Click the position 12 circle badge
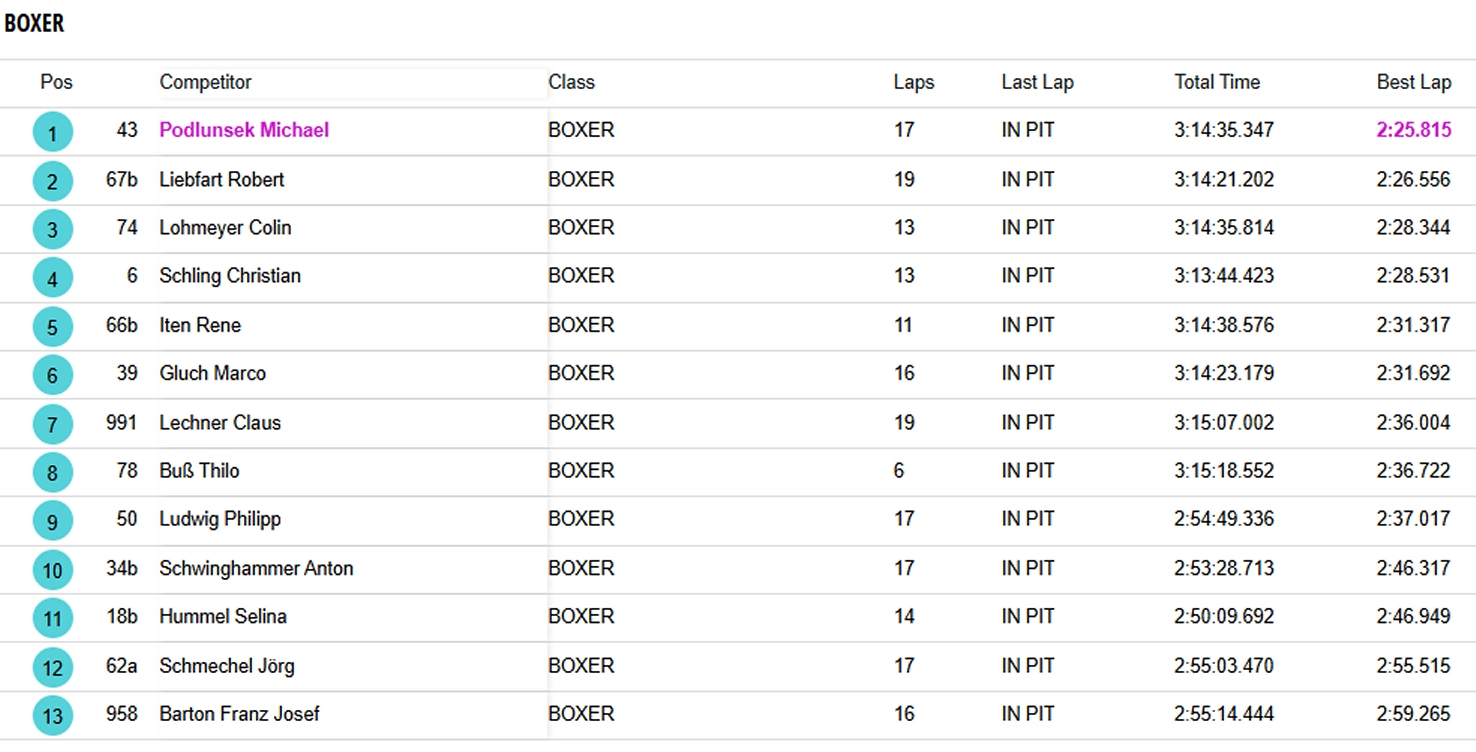Screen dimensions: 1476x752 (53, 667)
